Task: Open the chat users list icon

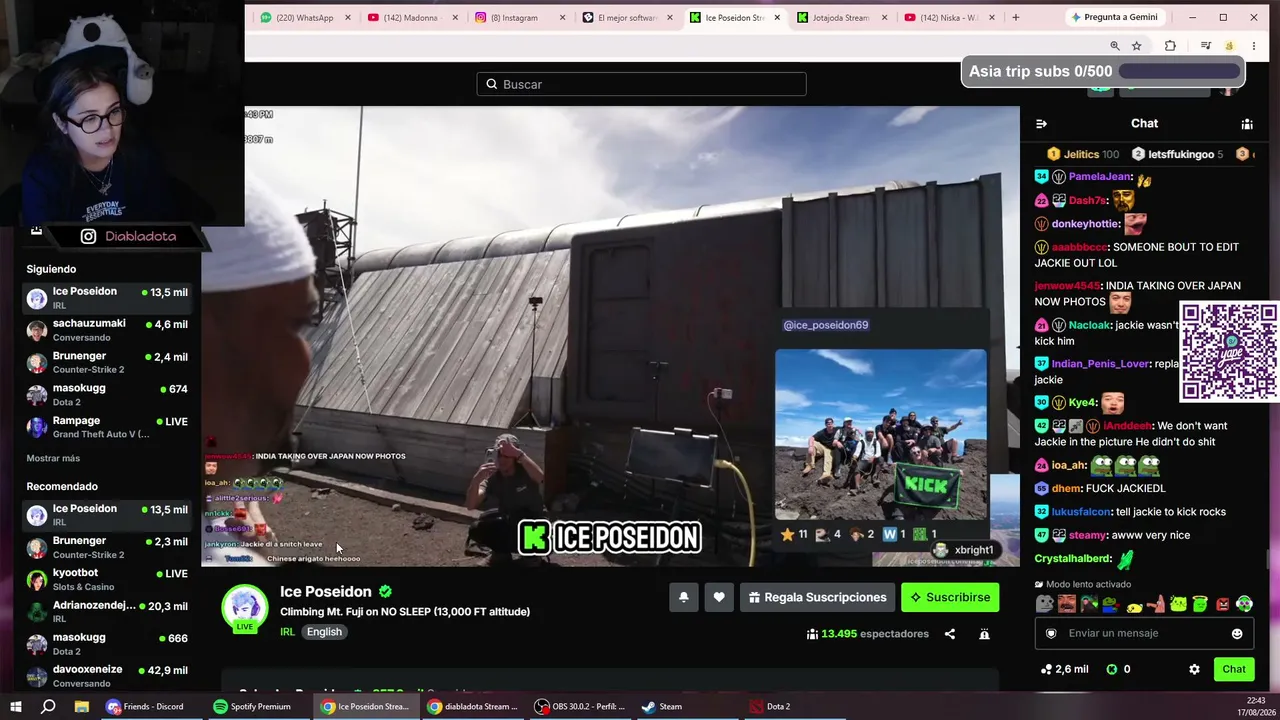Action: coord(1247,124)
